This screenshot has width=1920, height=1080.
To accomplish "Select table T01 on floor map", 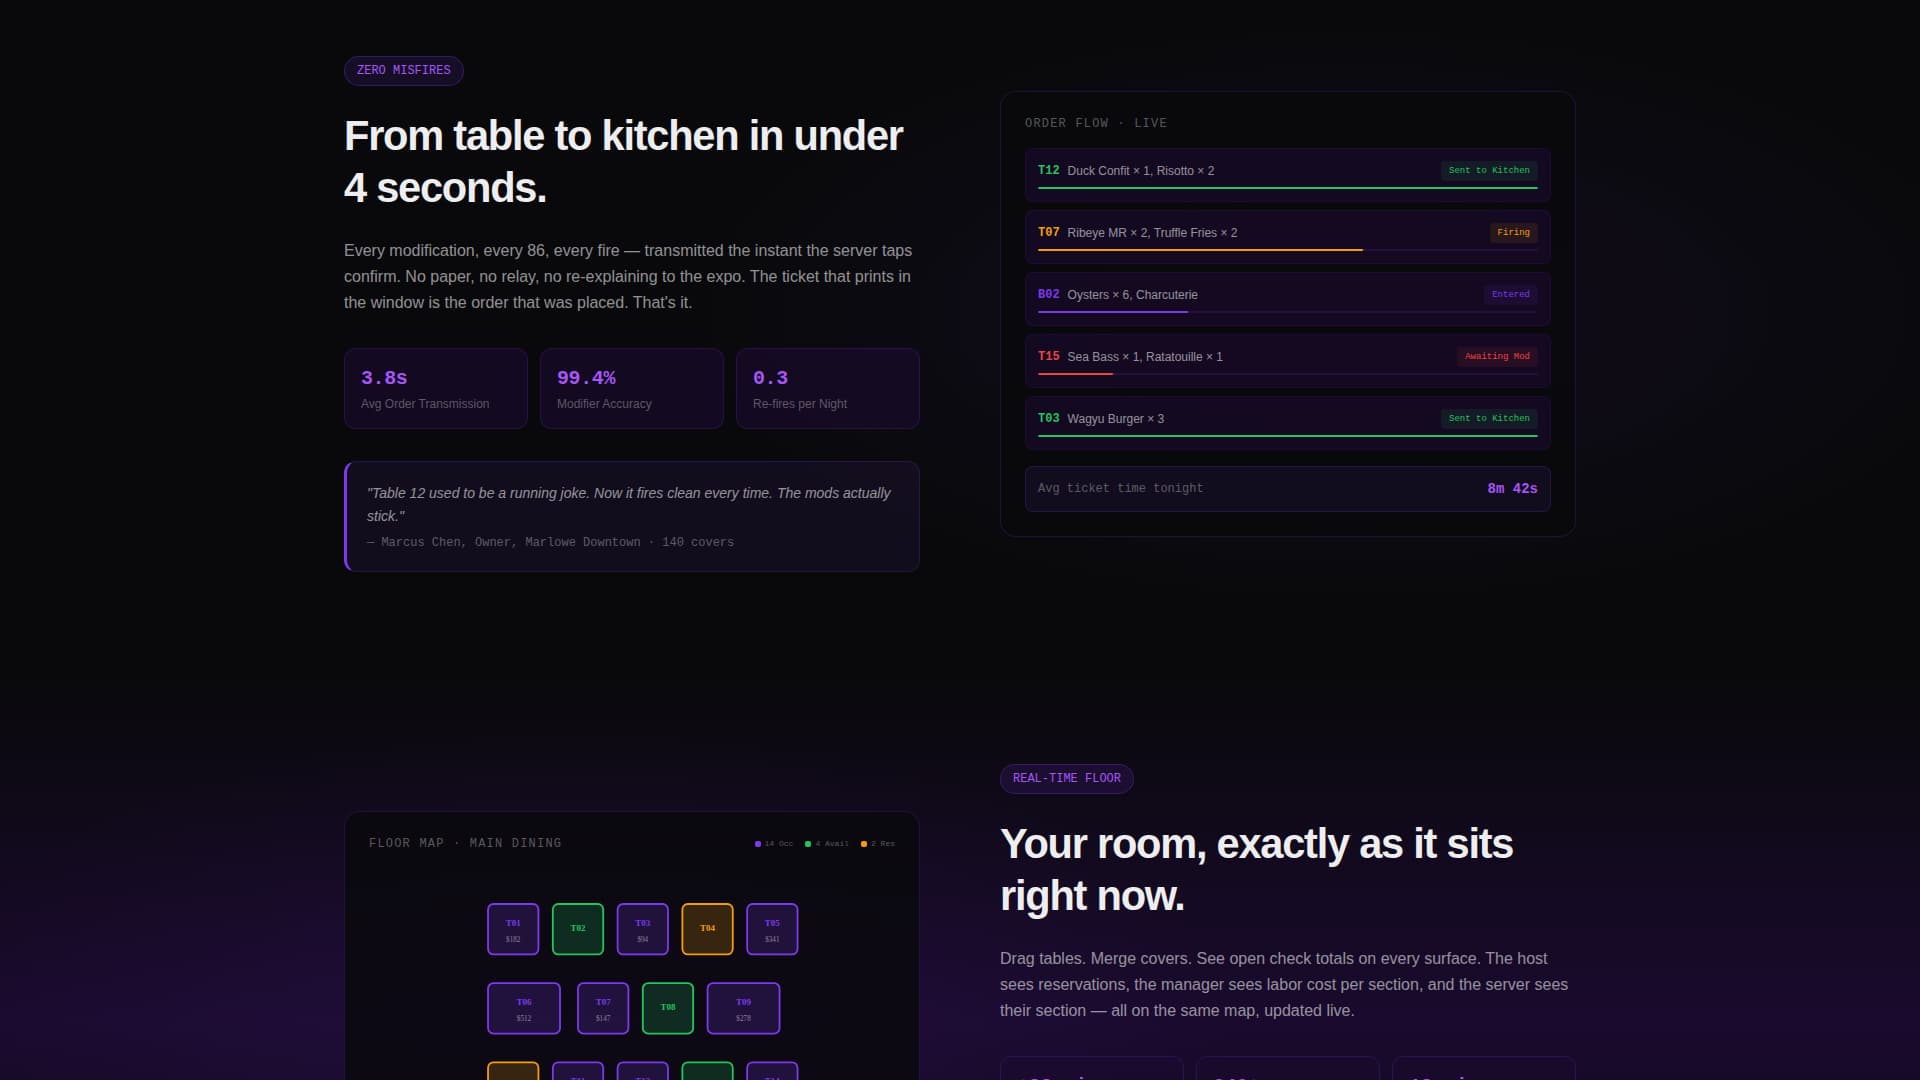I will click(x=513, y=929).
